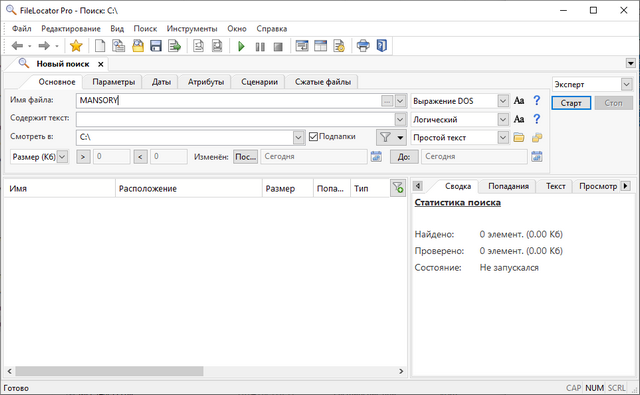The height and width of the screenshot is (395, 640).
Task: Switch to the Сжатые файлы tab
Action: [323, 82]
